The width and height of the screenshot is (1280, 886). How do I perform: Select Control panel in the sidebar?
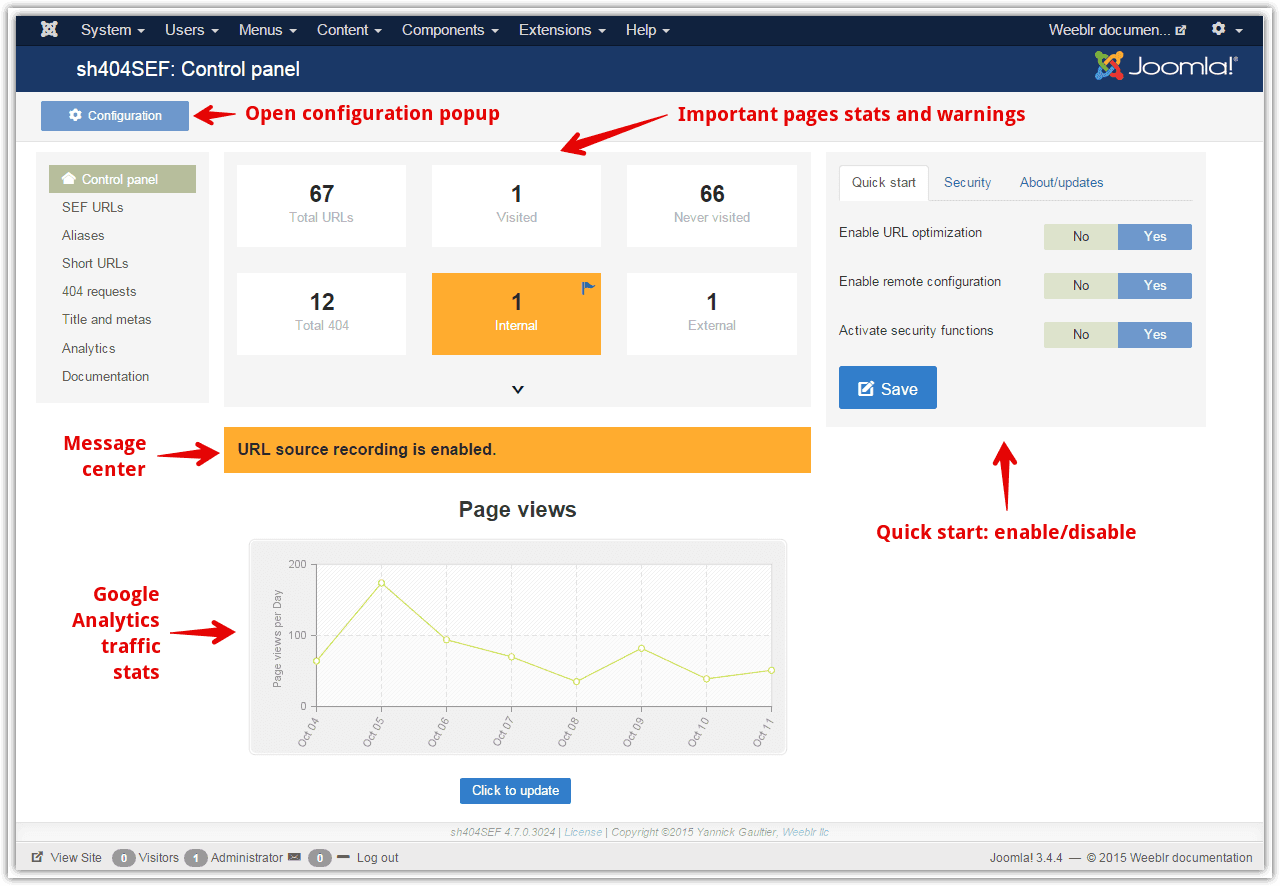click(x=122, y=179)
